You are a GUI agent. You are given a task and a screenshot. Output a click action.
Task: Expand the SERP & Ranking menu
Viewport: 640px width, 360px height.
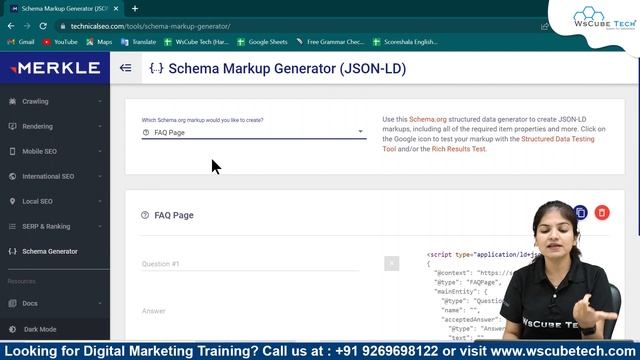click(x=55, y=227)
